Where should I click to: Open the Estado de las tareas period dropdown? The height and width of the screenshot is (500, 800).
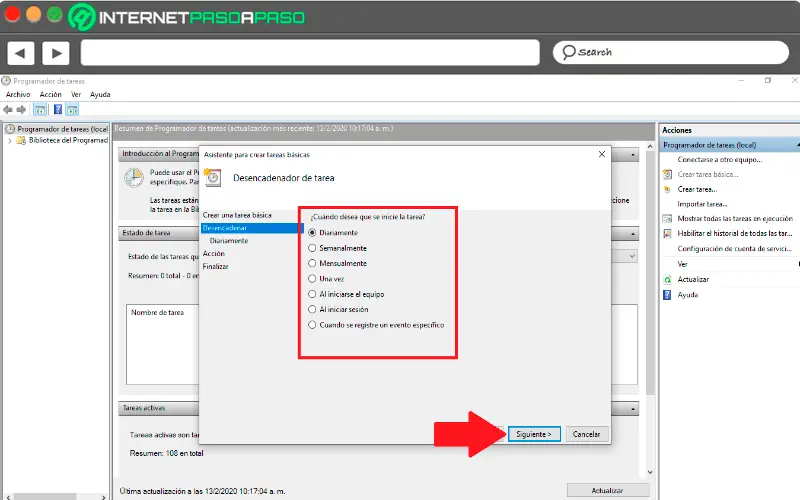[x=632, y=256]
